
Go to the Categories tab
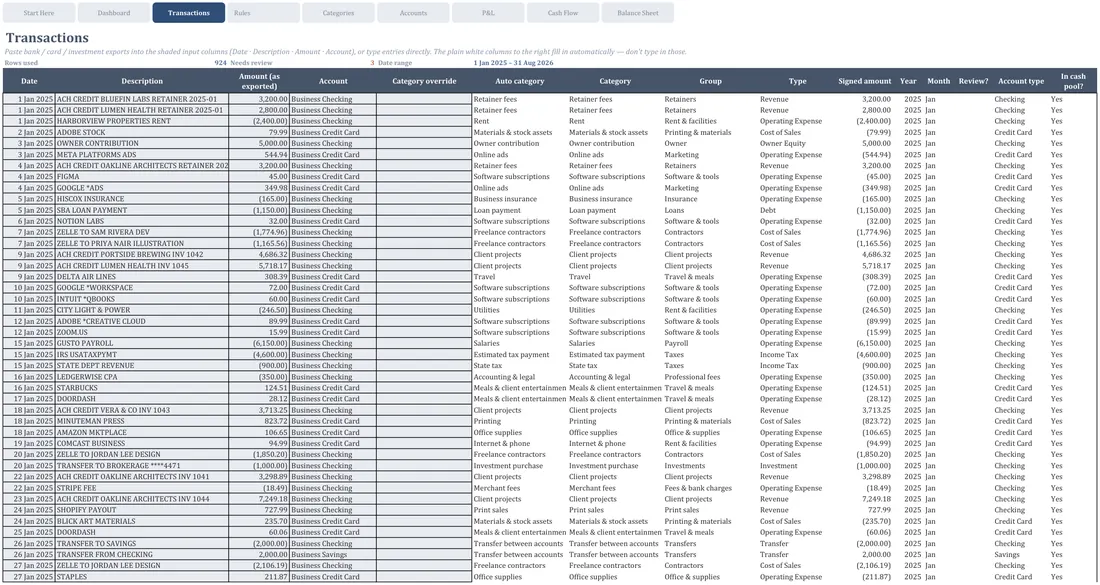click(338, 13)
